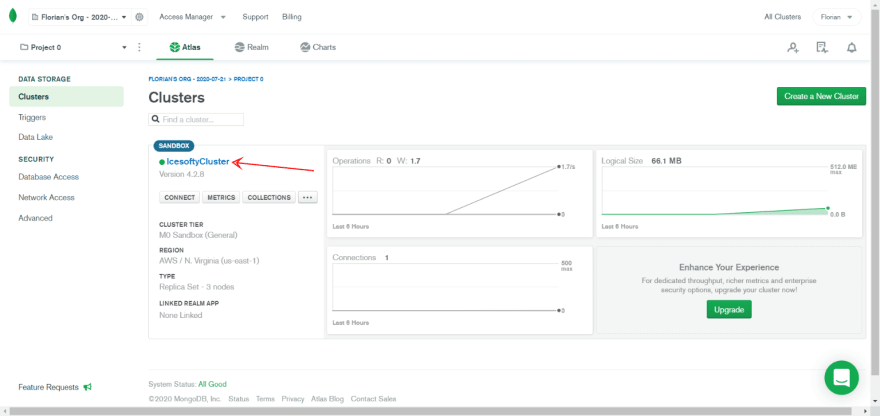Click Replica Set - 3 nodes text
Screen dimensions: 880x416
coord(197,287)
